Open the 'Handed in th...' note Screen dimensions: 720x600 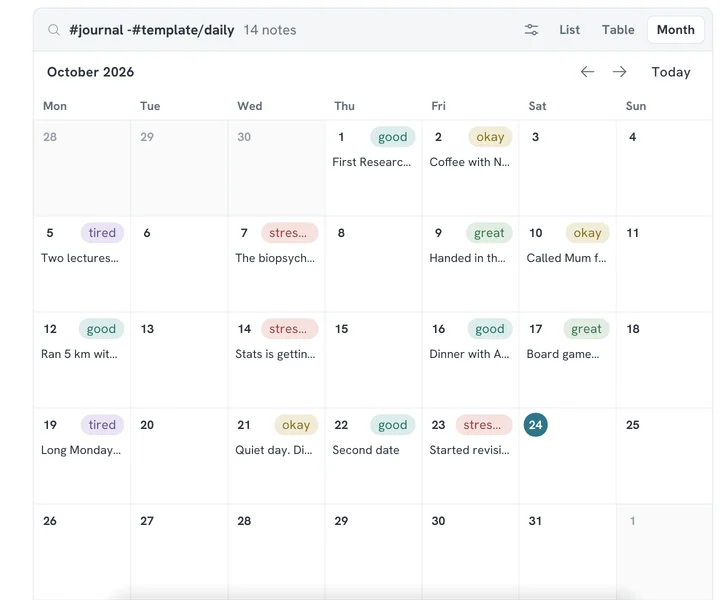point(467,258)
